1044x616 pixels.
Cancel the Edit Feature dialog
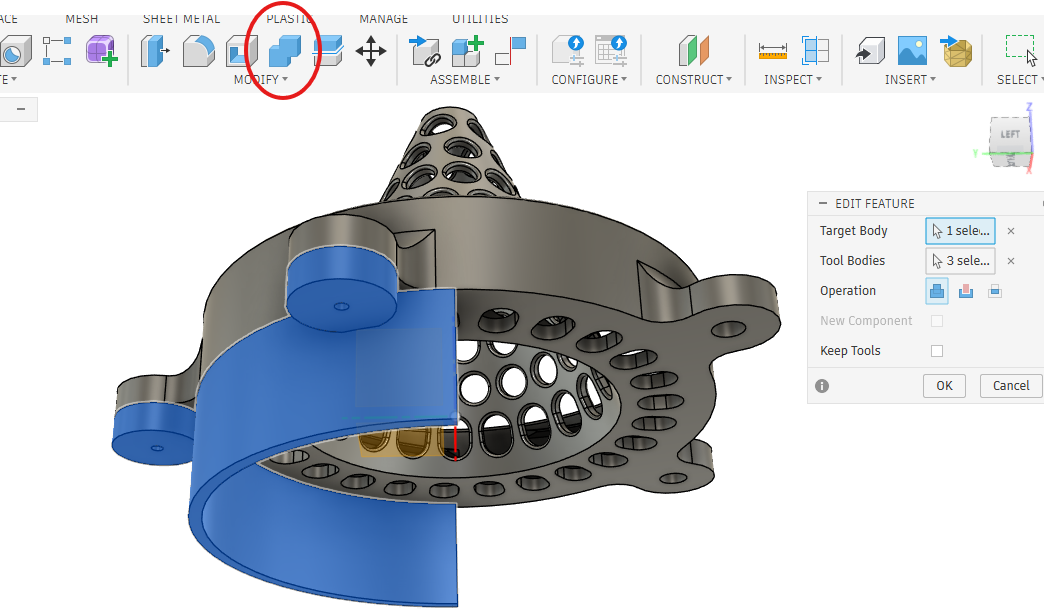(1010, 385)
